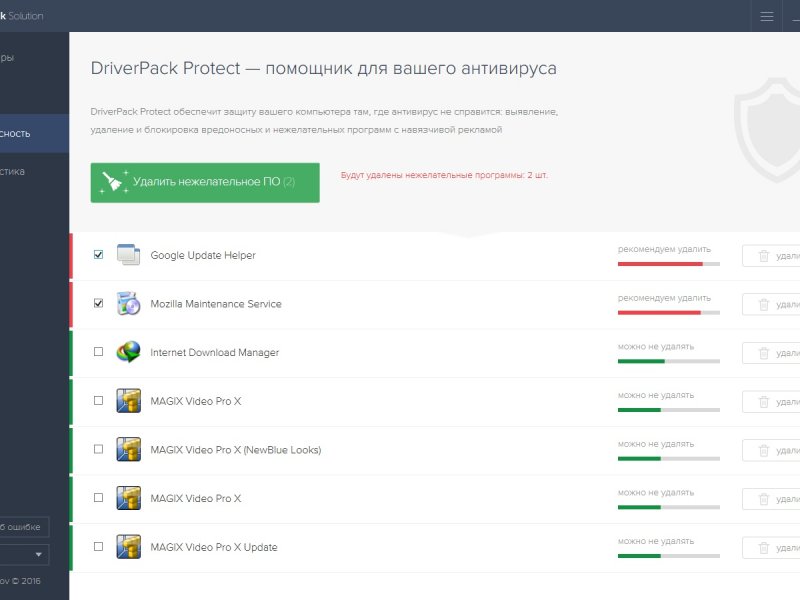Click 'MAGIX Video Pro X (NewBlue Looks)' name
This screenshot has width=800, height=600.
[x=236, y=450]
